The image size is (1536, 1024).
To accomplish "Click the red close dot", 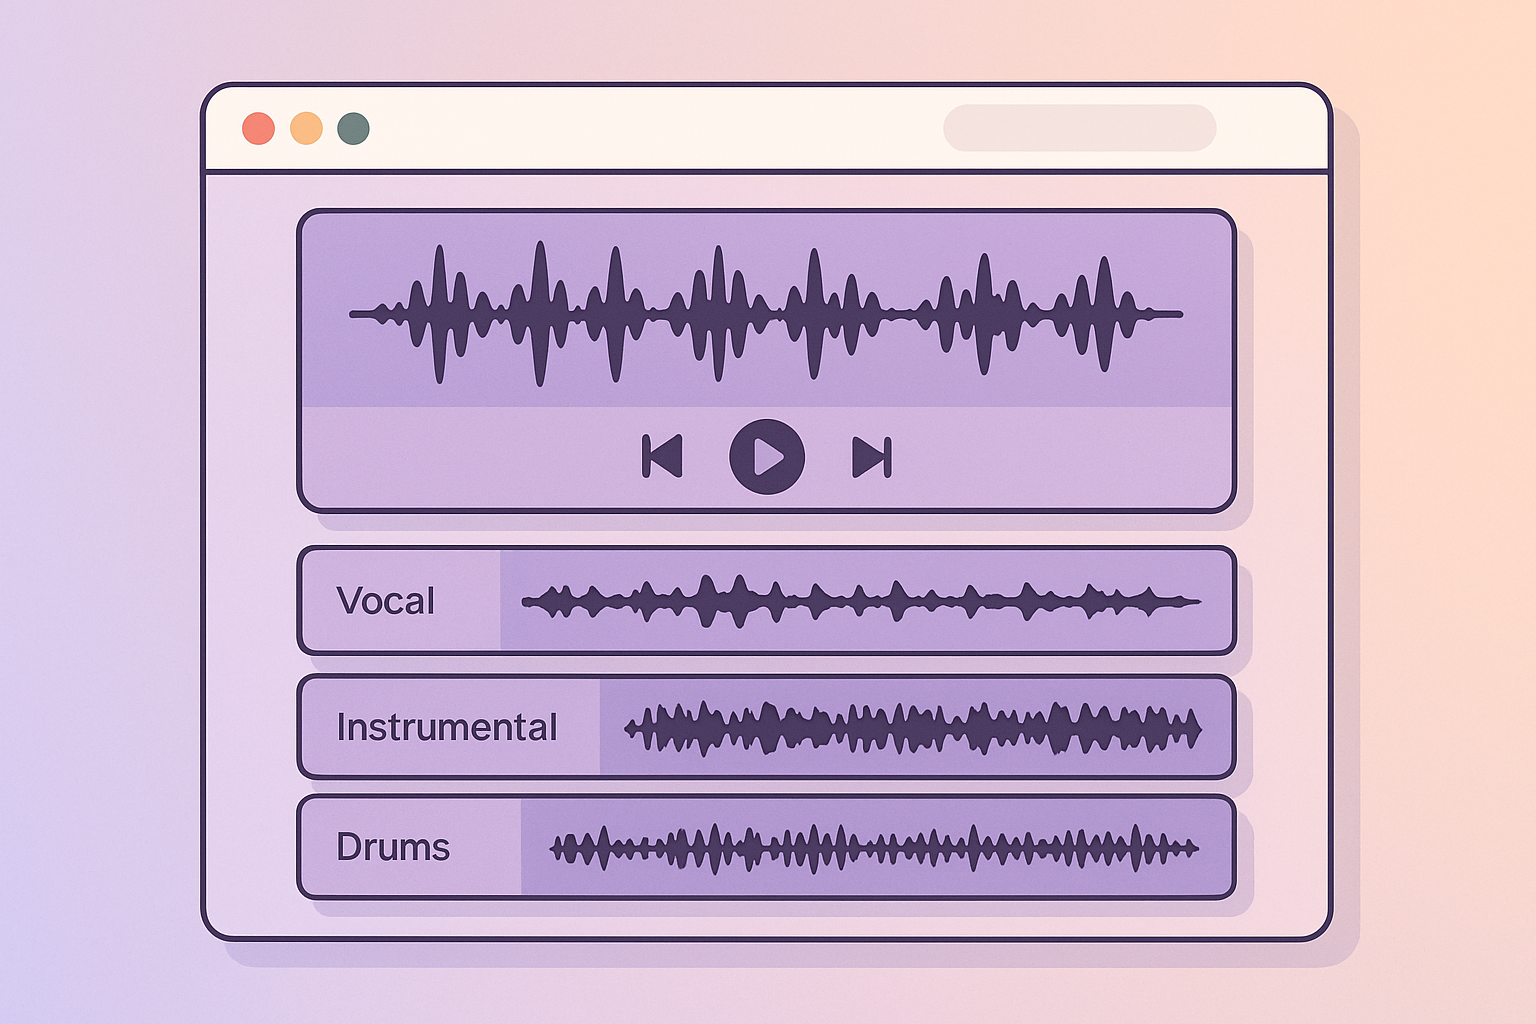I will click(x=258, y=128).
